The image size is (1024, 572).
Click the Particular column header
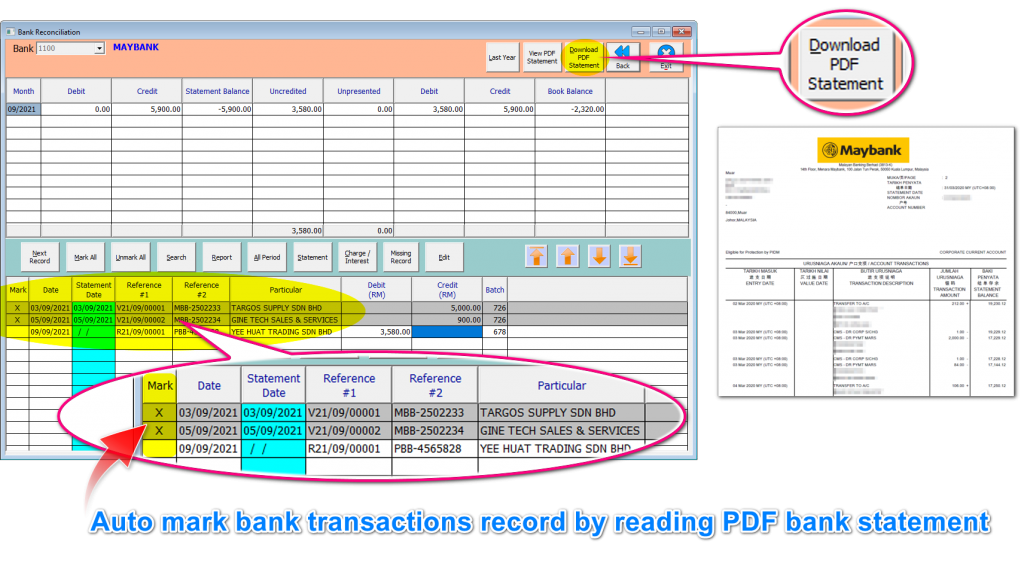click(x=285, y=290)
